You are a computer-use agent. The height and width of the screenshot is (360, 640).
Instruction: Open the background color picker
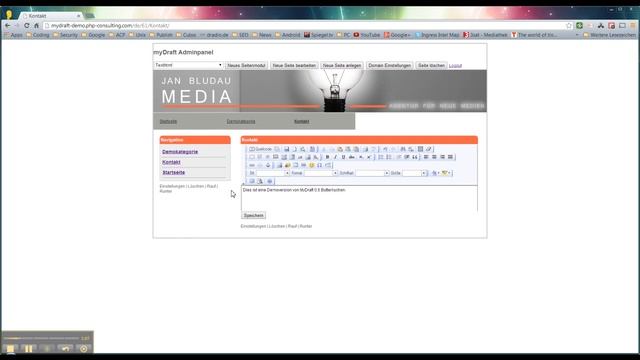[x=446, y=173]
